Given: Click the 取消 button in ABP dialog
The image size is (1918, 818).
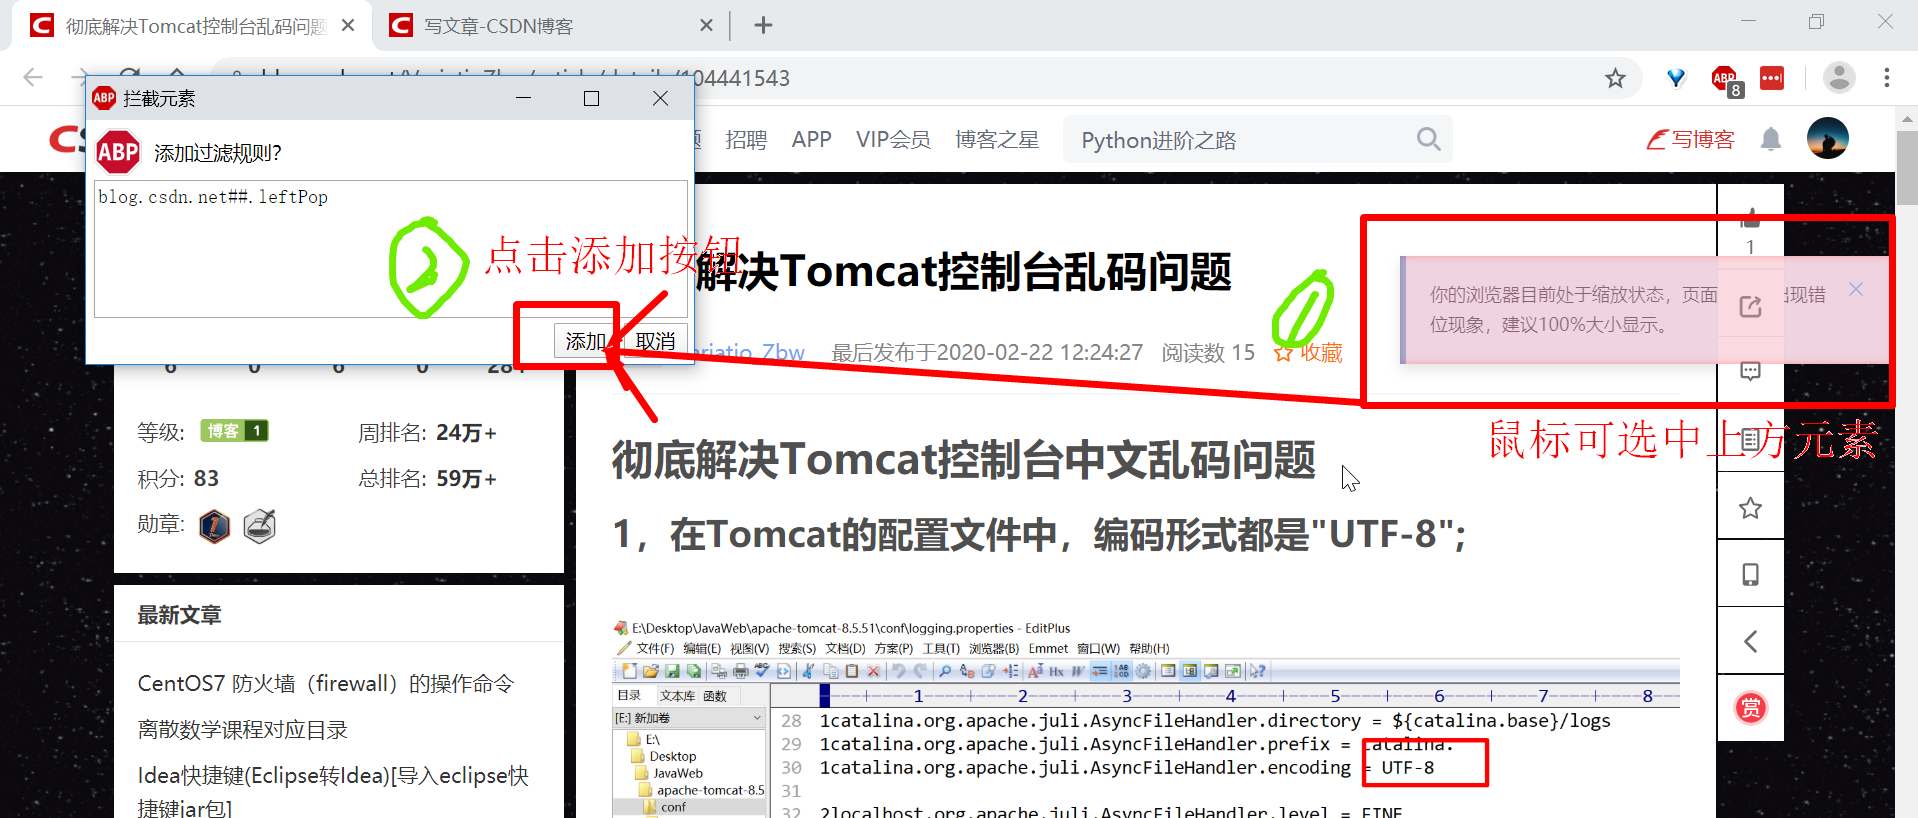Looking at the screenshot, I should [x=655, y=341].
